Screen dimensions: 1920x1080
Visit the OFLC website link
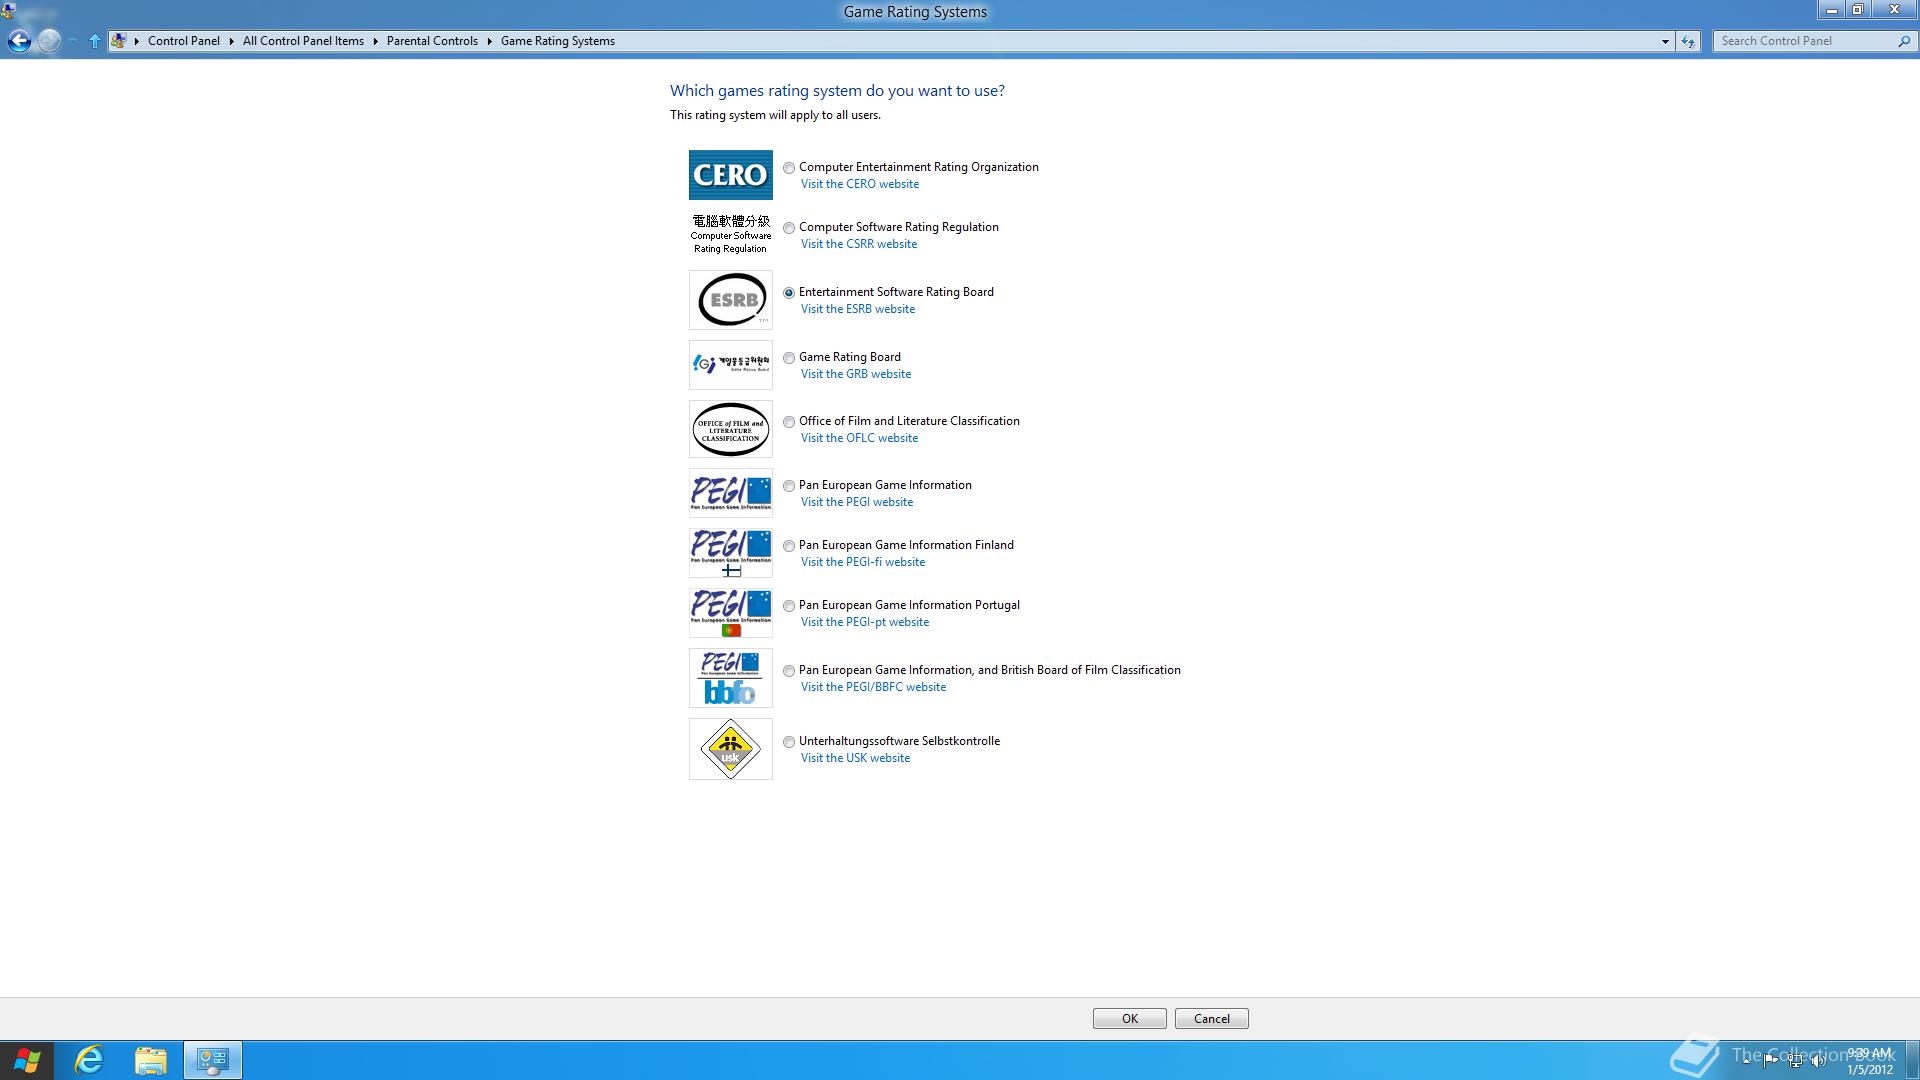pos(859,438)
